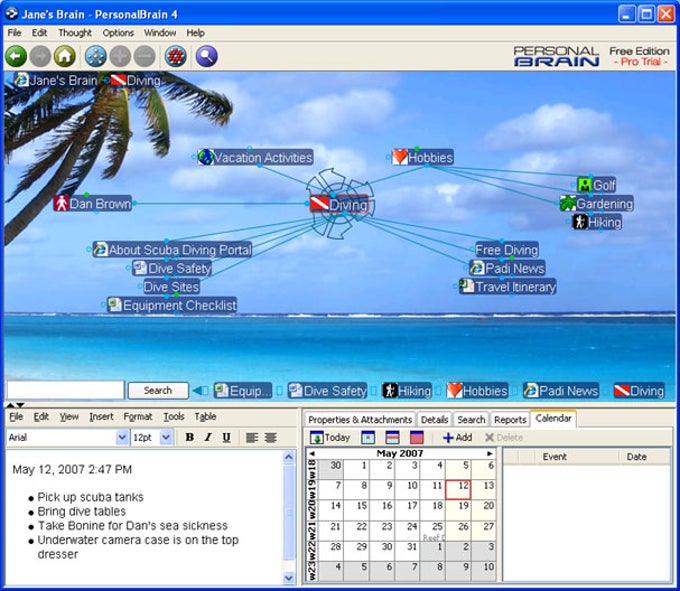680x591 pixels.
Task: Open the Help menu
Action: point(196,33)
